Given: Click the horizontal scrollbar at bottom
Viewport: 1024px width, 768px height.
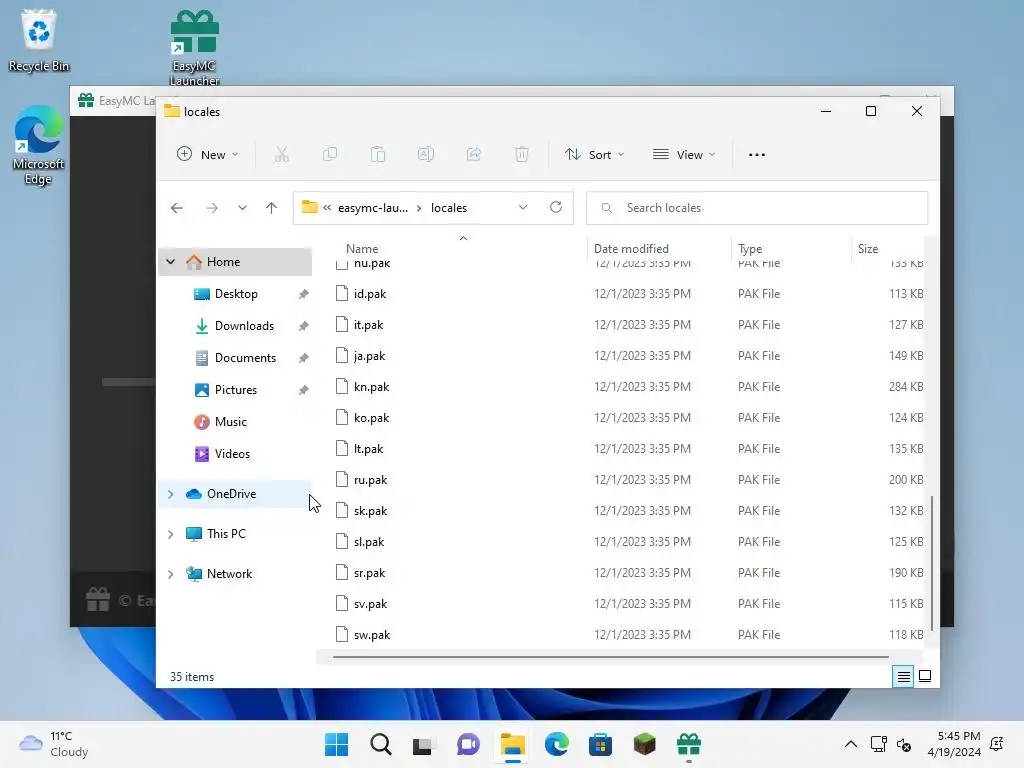Looking at the screenshot, I should pyautogui.click(x=611, y=657).
